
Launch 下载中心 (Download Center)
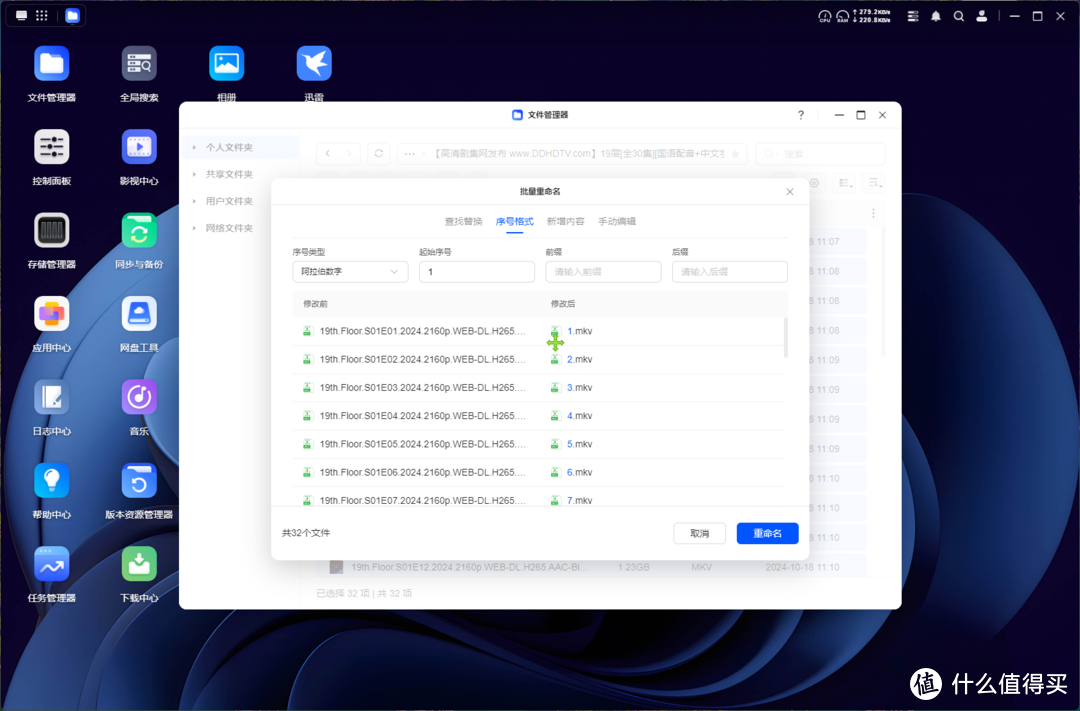click(x=138, y=565)
